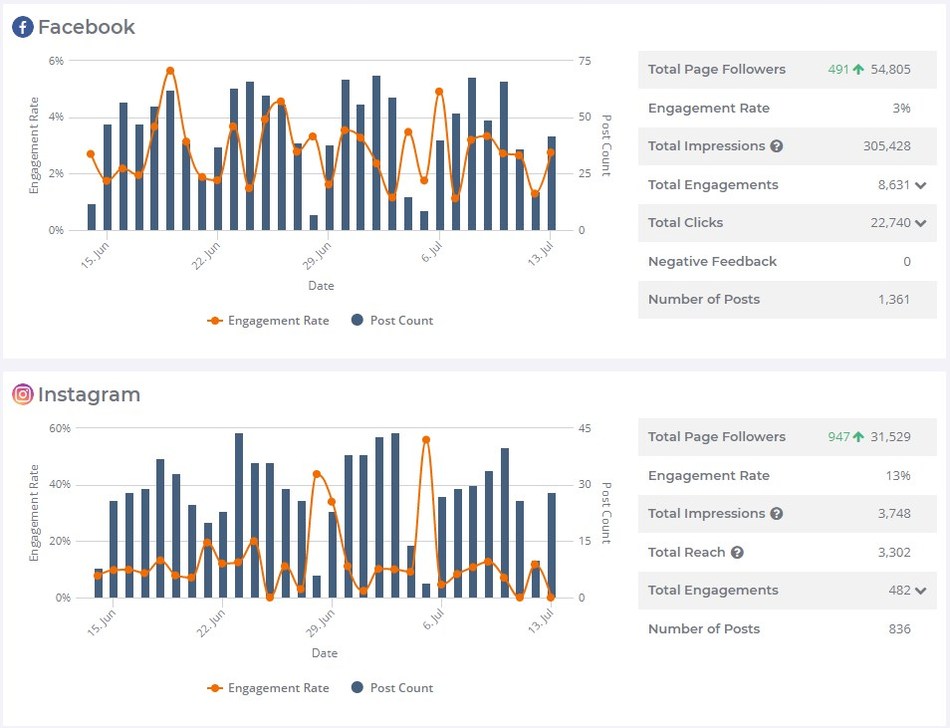Click the 22. Jun label on Facebook chart
Image resolution: width=950 pixels, height=728 pixels.
pyautogui.click(x=206, y=256)
